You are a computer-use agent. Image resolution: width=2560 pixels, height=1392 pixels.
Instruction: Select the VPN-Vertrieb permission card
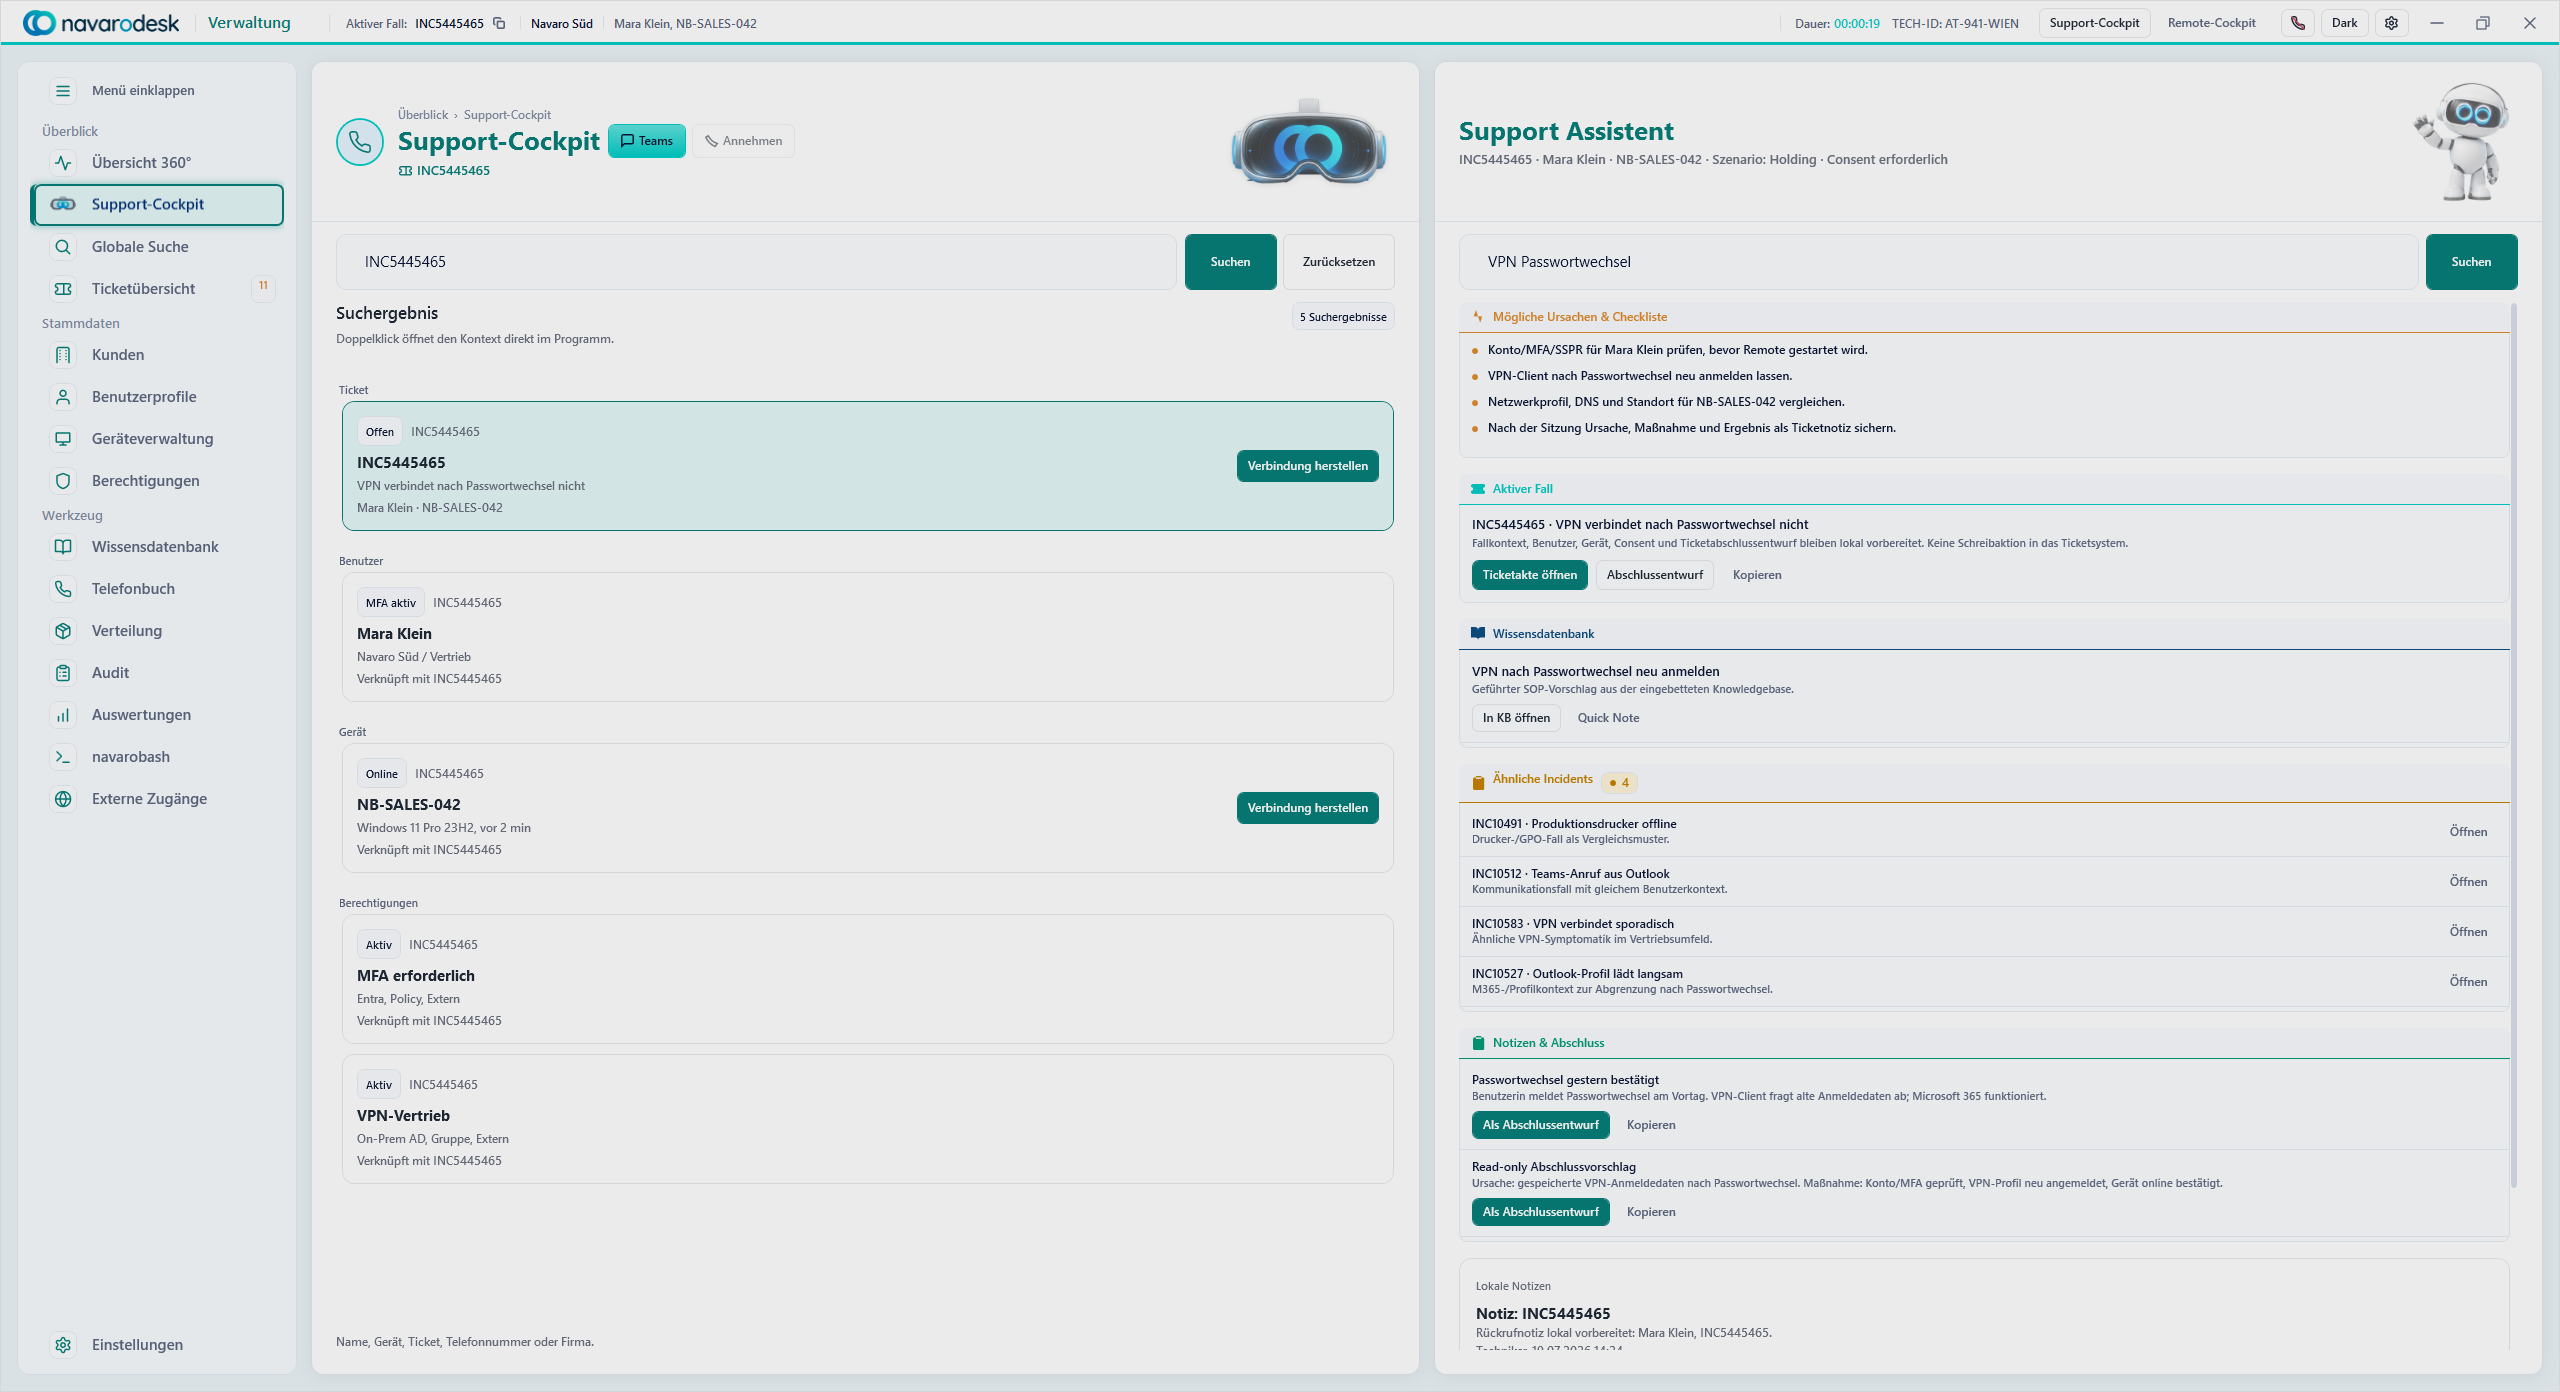coord(867,1119)
